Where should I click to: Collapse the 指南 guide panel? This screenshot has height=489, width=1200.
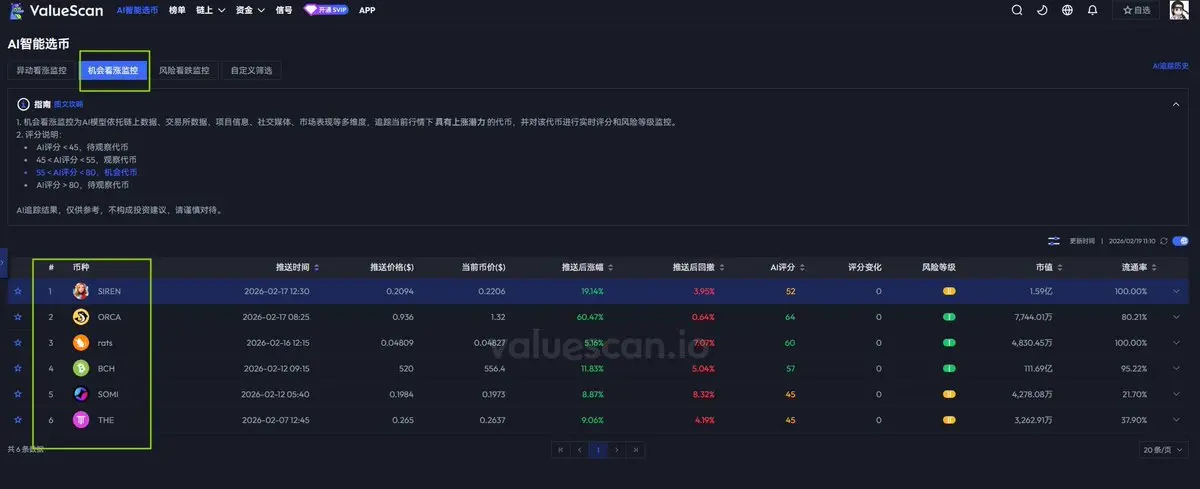click(1177, 104)
